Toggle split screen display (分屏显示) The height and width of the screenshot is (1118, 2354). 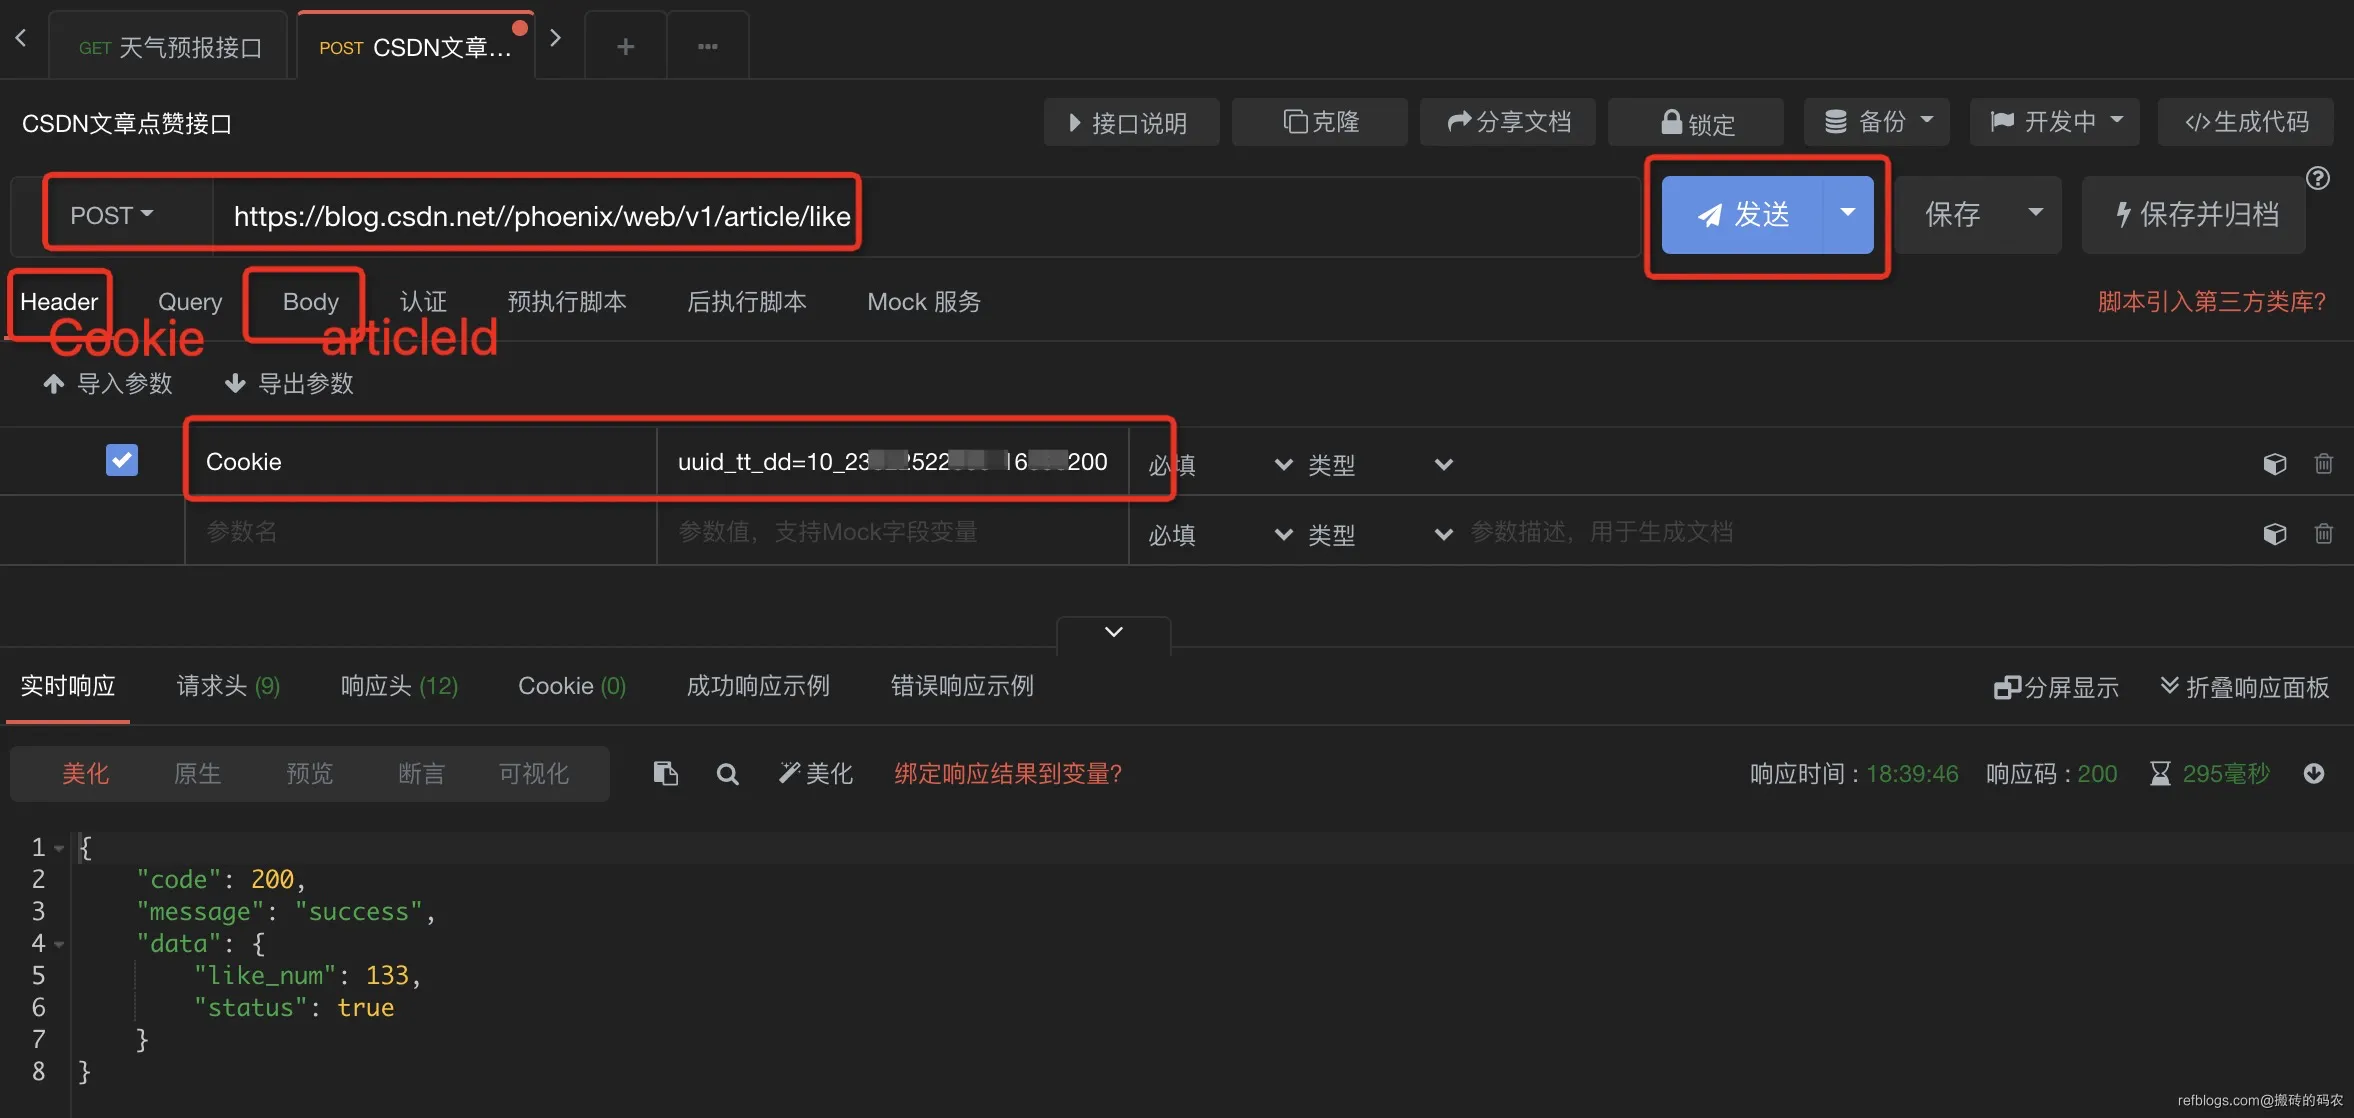point(2056,687)
